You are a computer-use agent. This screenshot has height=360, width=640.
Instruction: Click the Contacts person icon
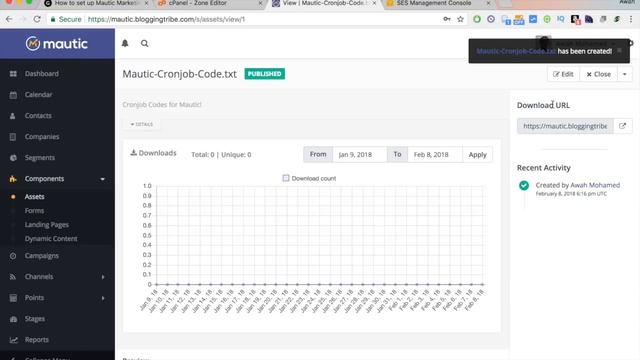click(13, 116)
